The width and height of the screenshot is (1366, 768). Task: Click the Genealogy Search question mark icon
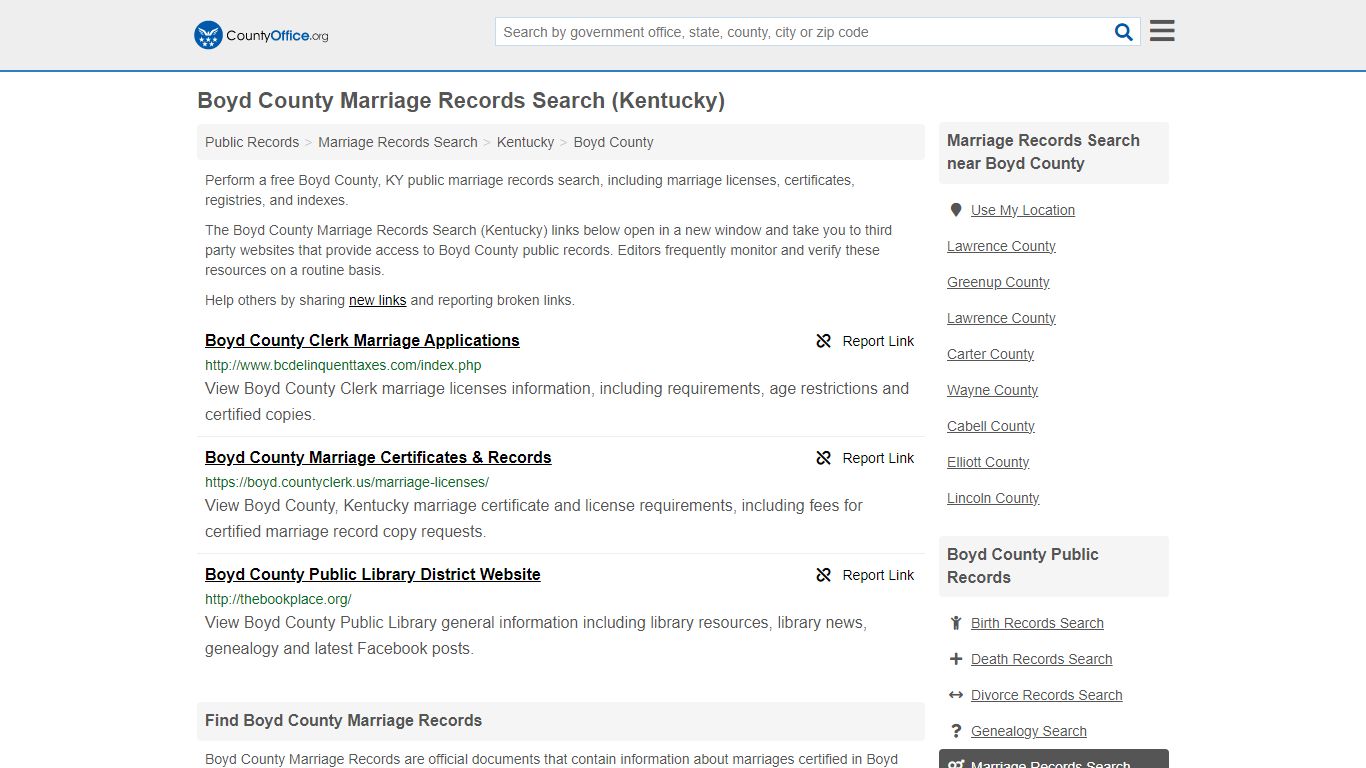(956, 731)
